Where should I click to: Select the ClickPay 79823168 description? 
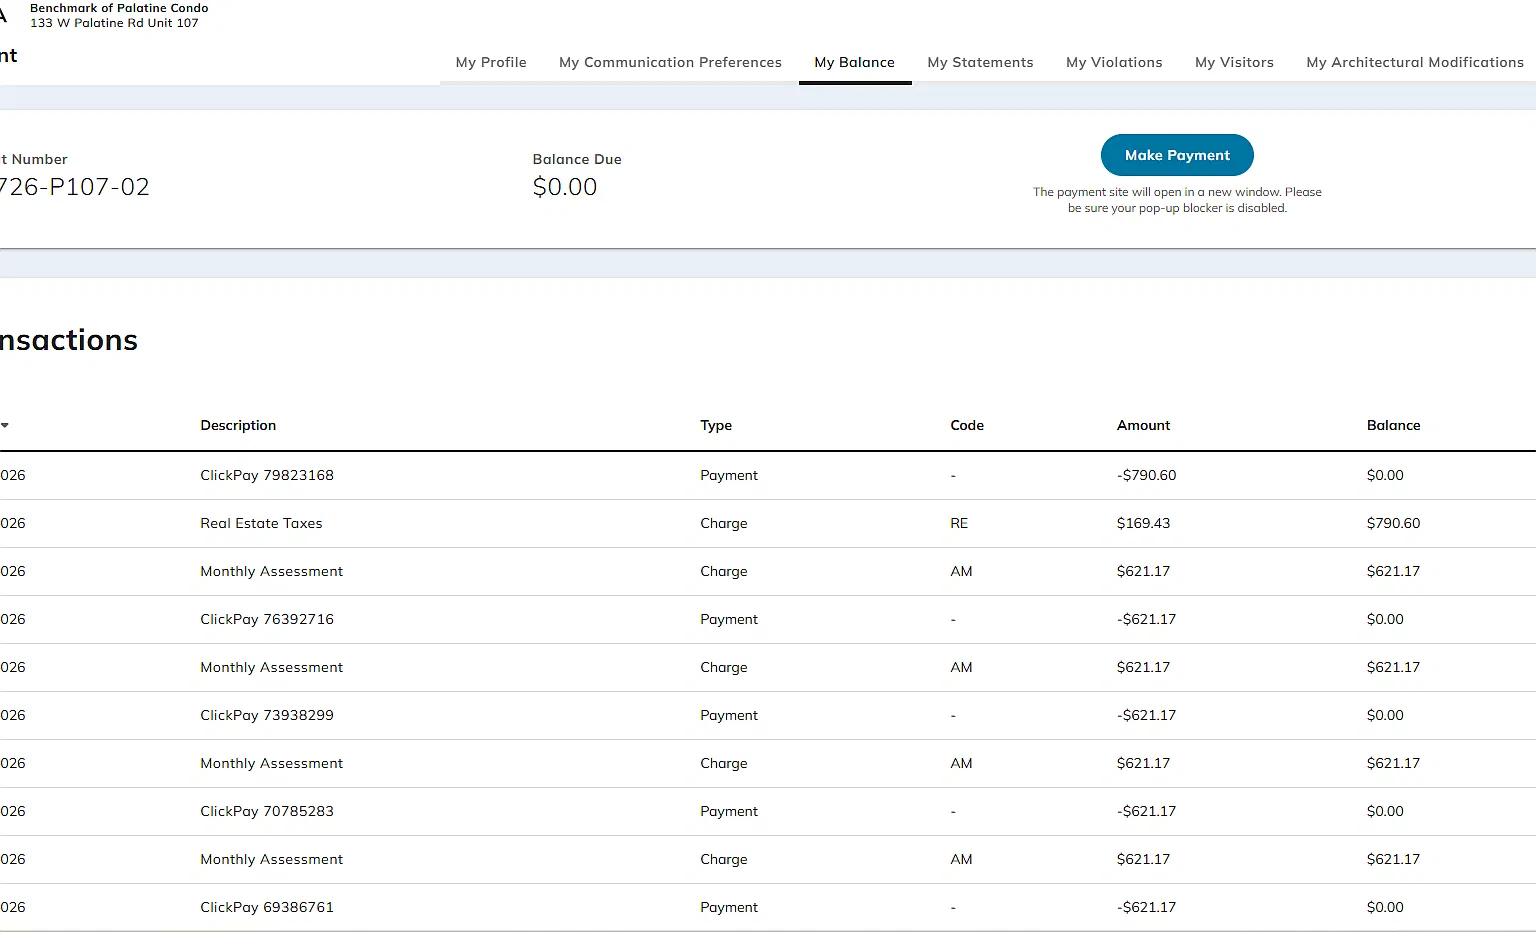267,475
